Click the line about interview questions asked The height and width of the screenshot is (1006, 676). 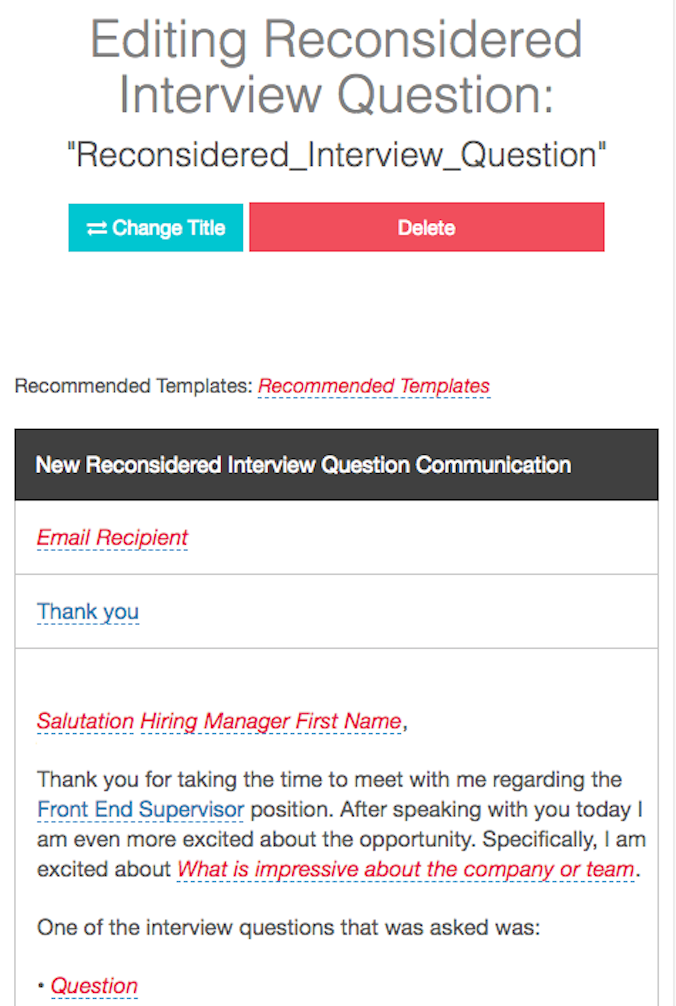[x=288, y=927]
